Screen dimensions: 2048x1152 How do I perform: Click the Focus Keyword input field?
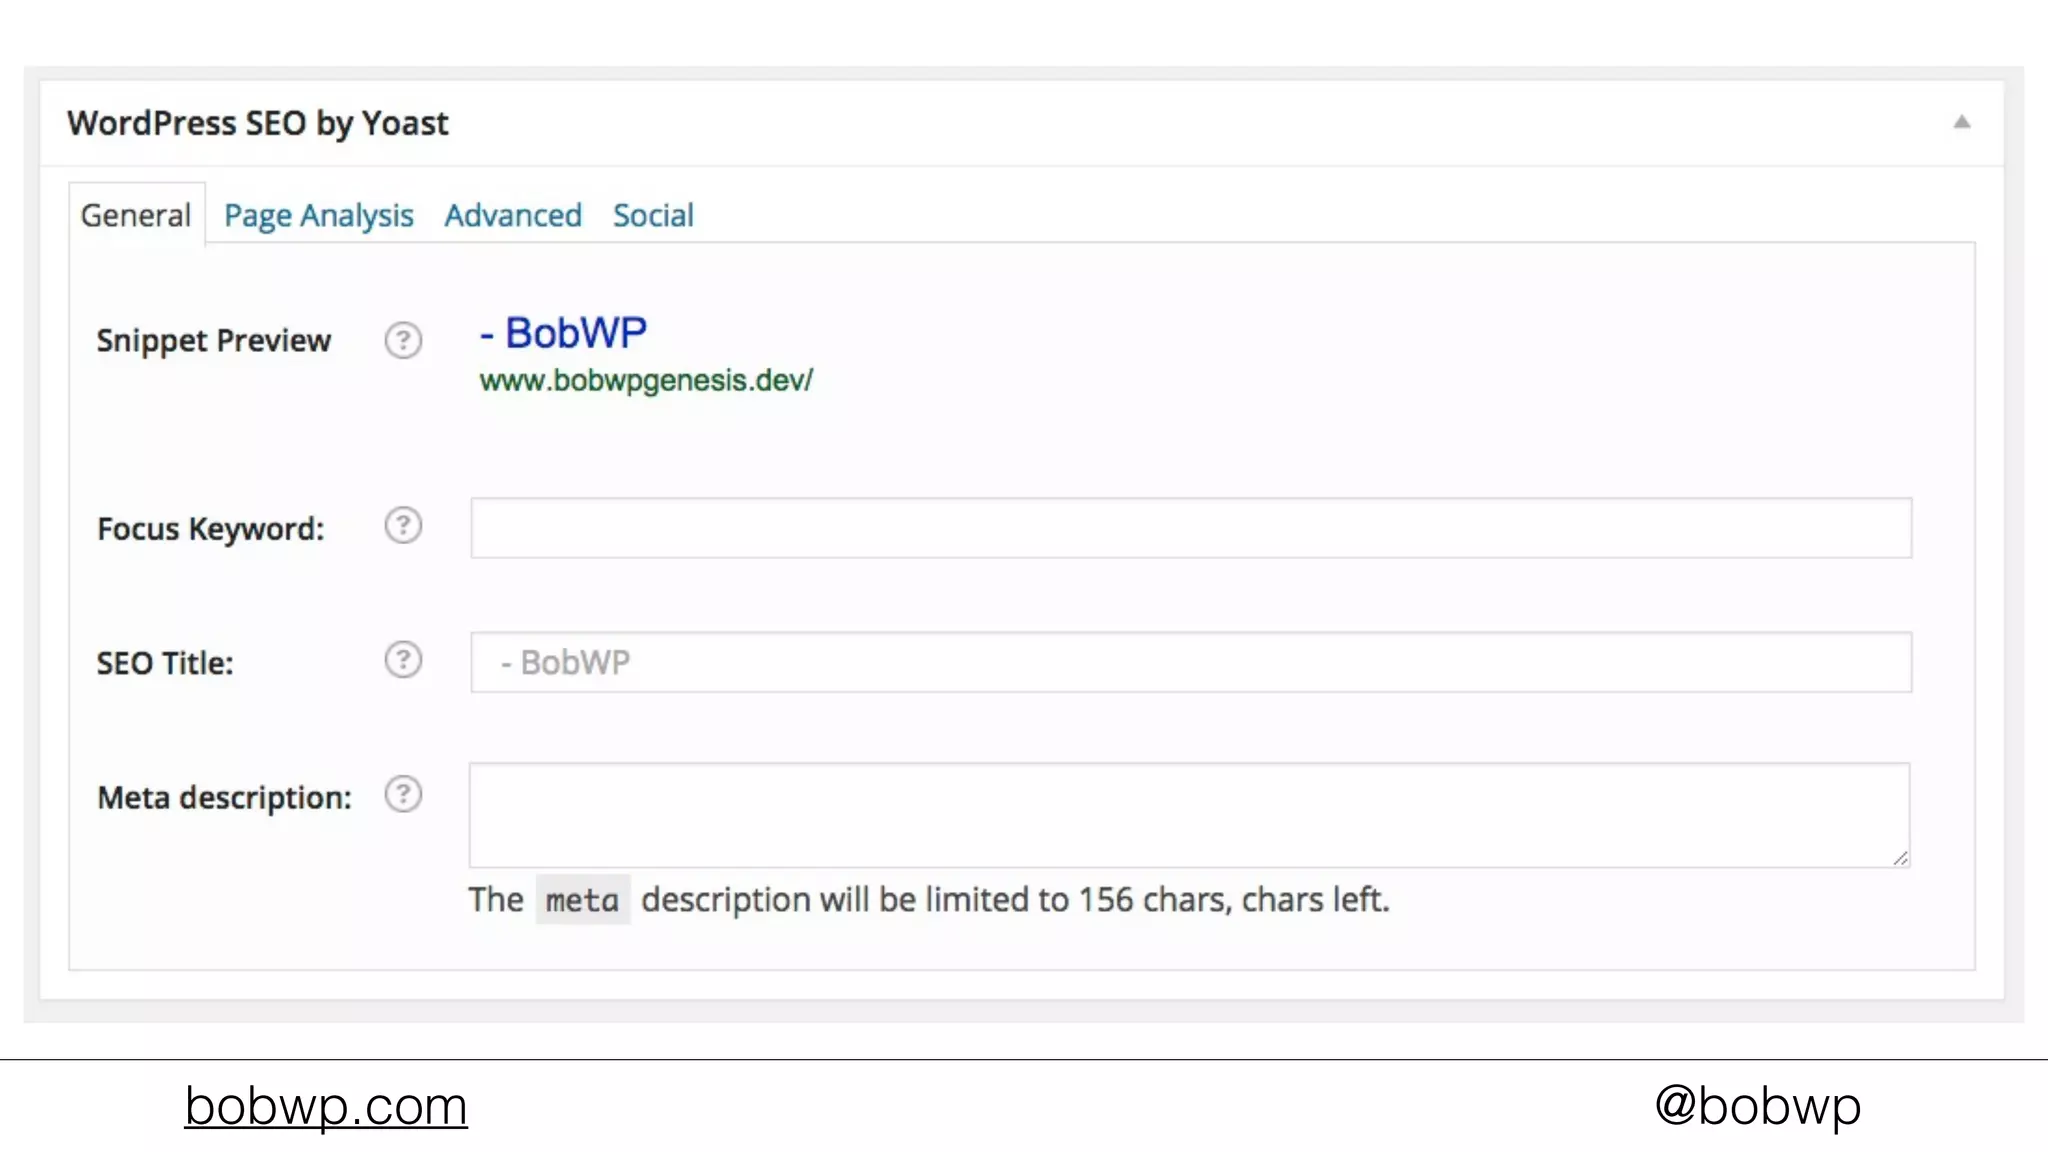(1190, 528)
